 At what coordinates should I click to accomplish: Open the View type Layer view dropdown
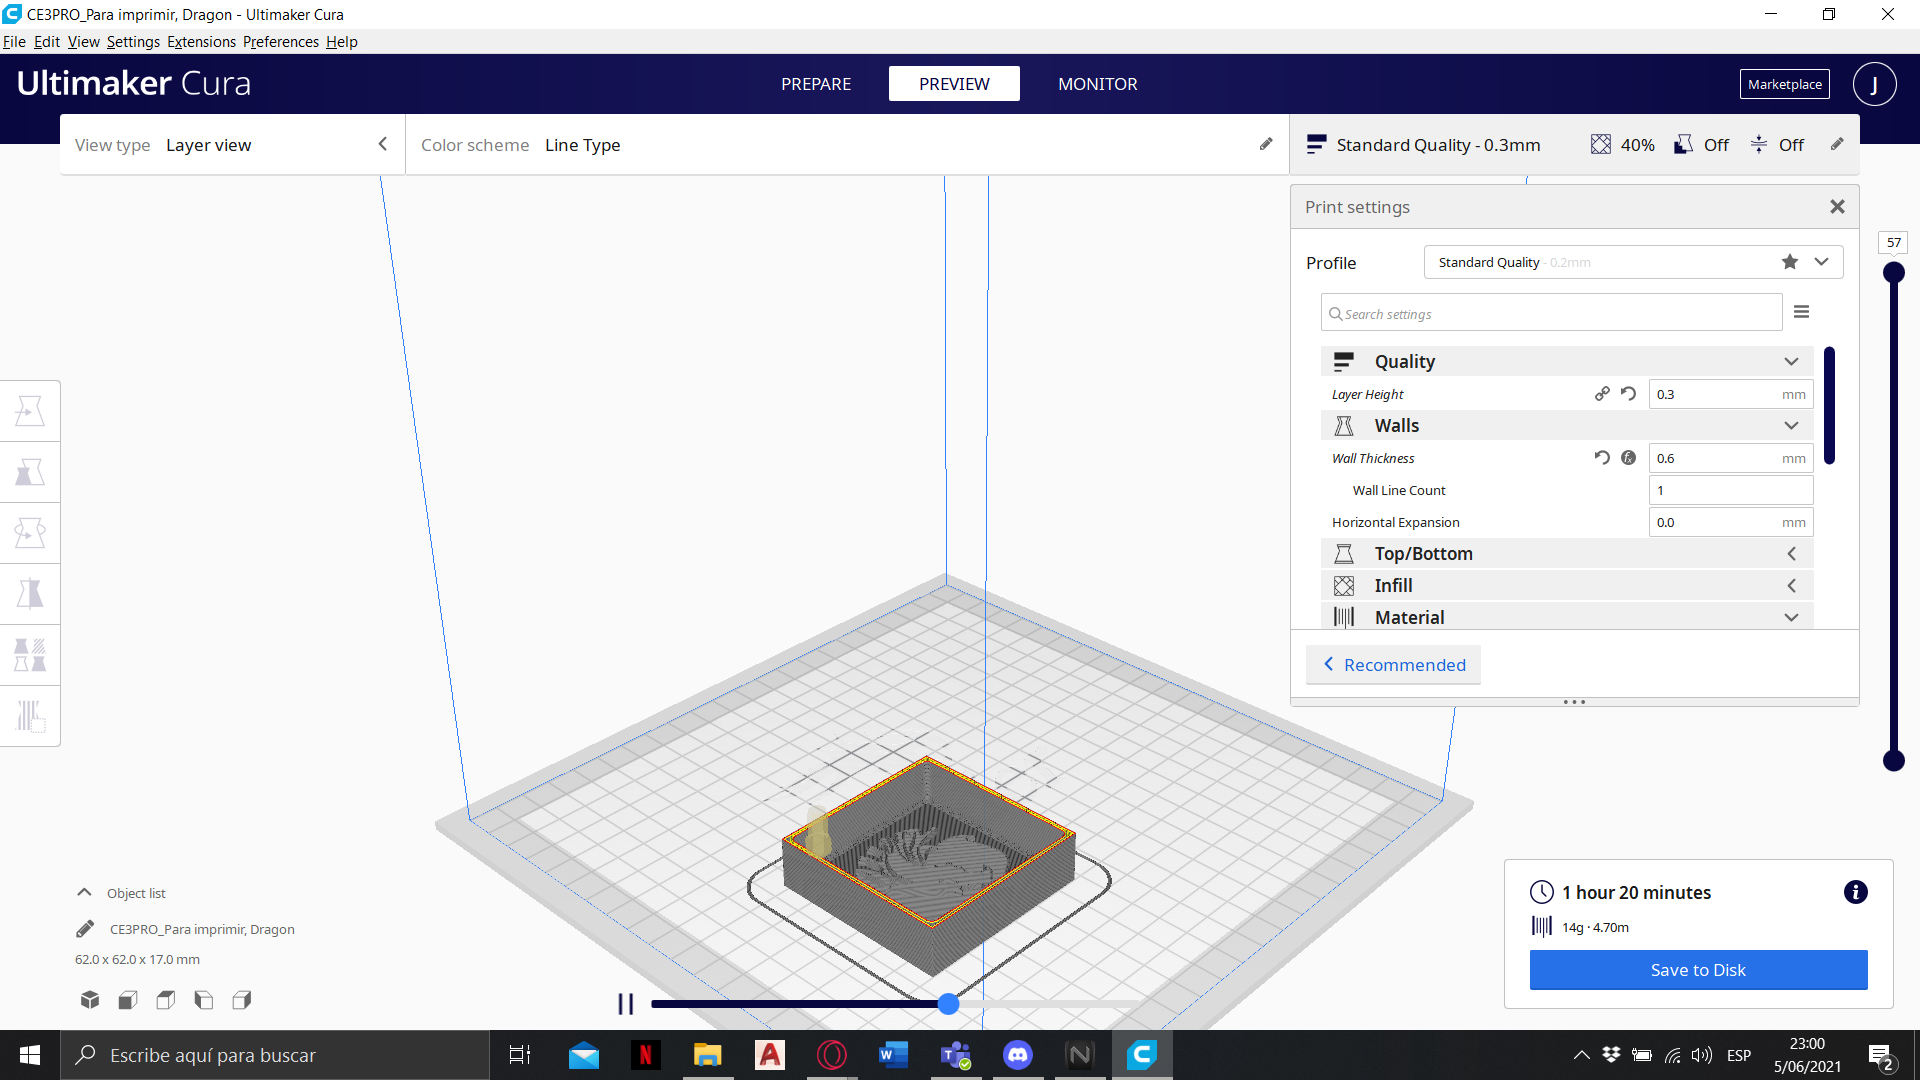pyautogui.click(x=232, y=144)
